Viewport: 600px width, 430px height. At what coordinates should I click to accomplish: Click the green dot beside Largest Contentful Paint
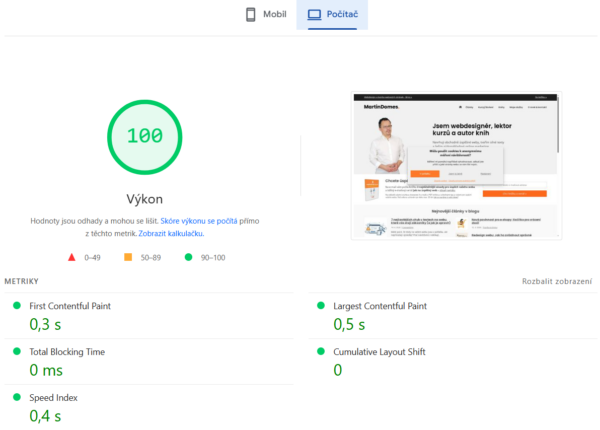321,305
